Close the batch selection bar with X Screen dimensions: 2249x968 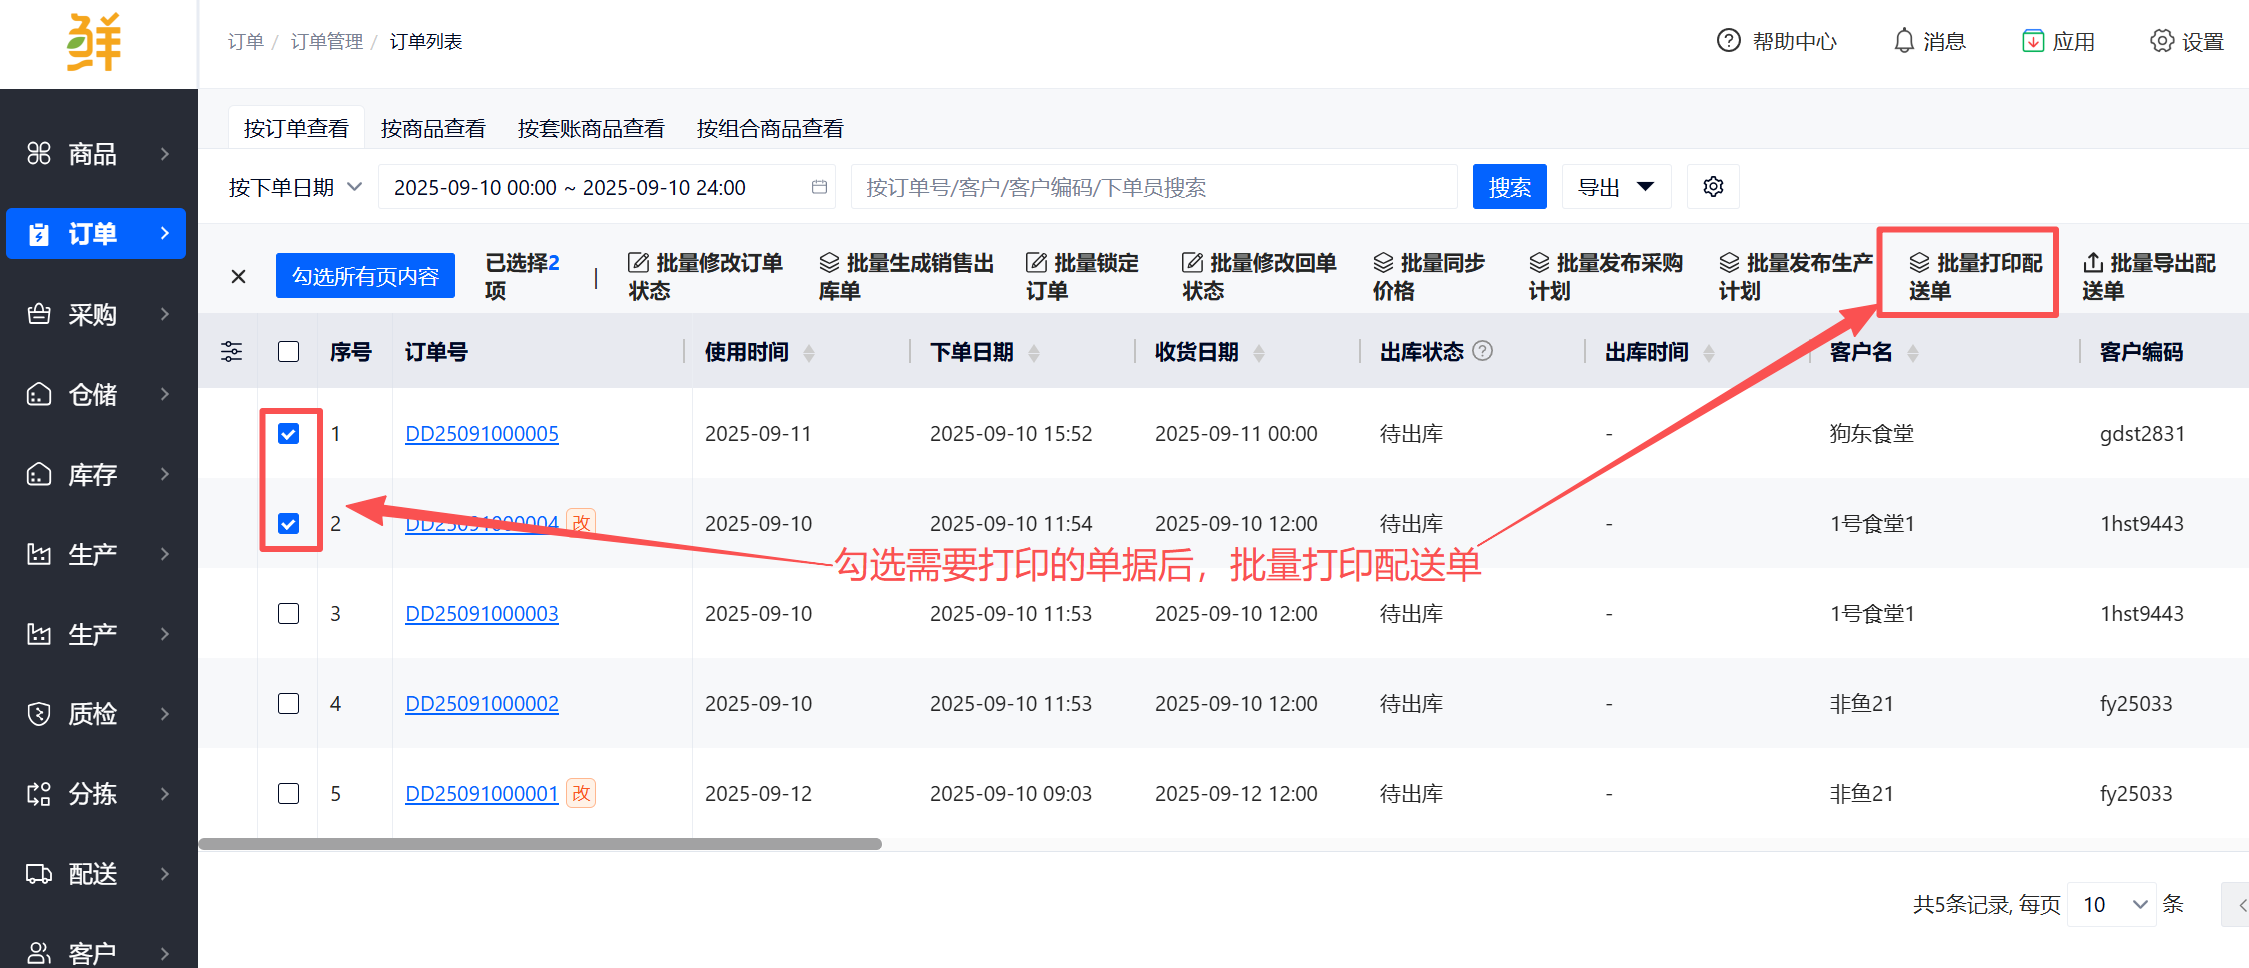pyautogui.click(x=238, y=276)
